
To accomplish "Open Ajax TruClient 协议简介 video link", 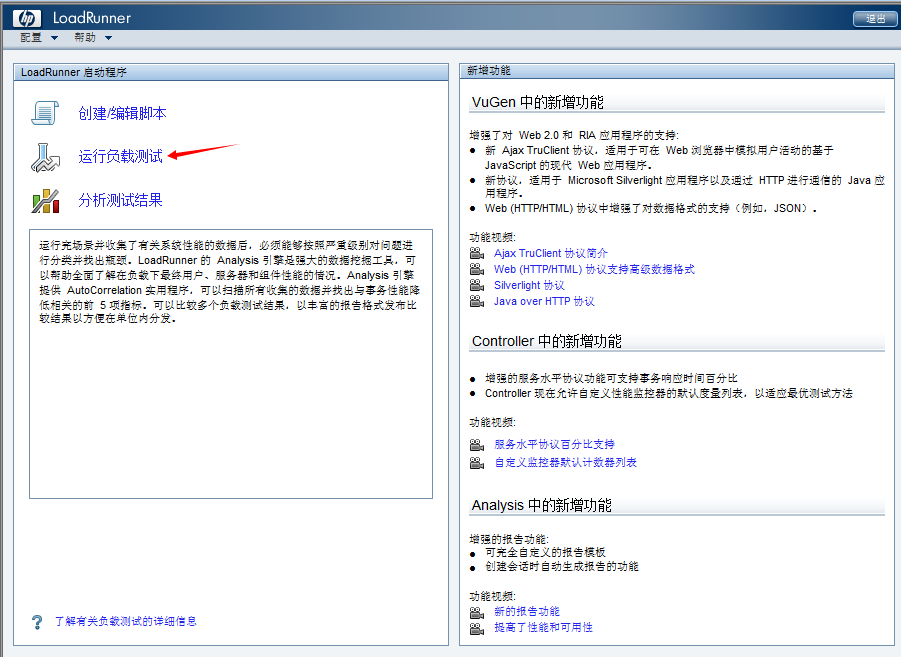I will (550, 253).
